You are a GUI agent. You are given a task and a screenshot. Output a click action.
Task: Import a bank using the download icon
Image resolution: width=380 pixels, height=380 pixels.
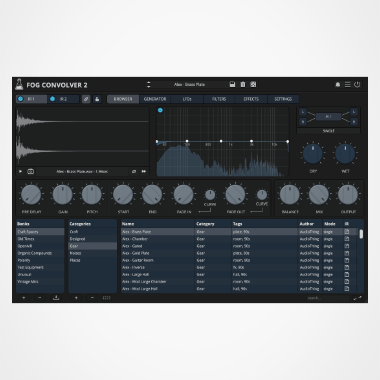pos(56,298)
